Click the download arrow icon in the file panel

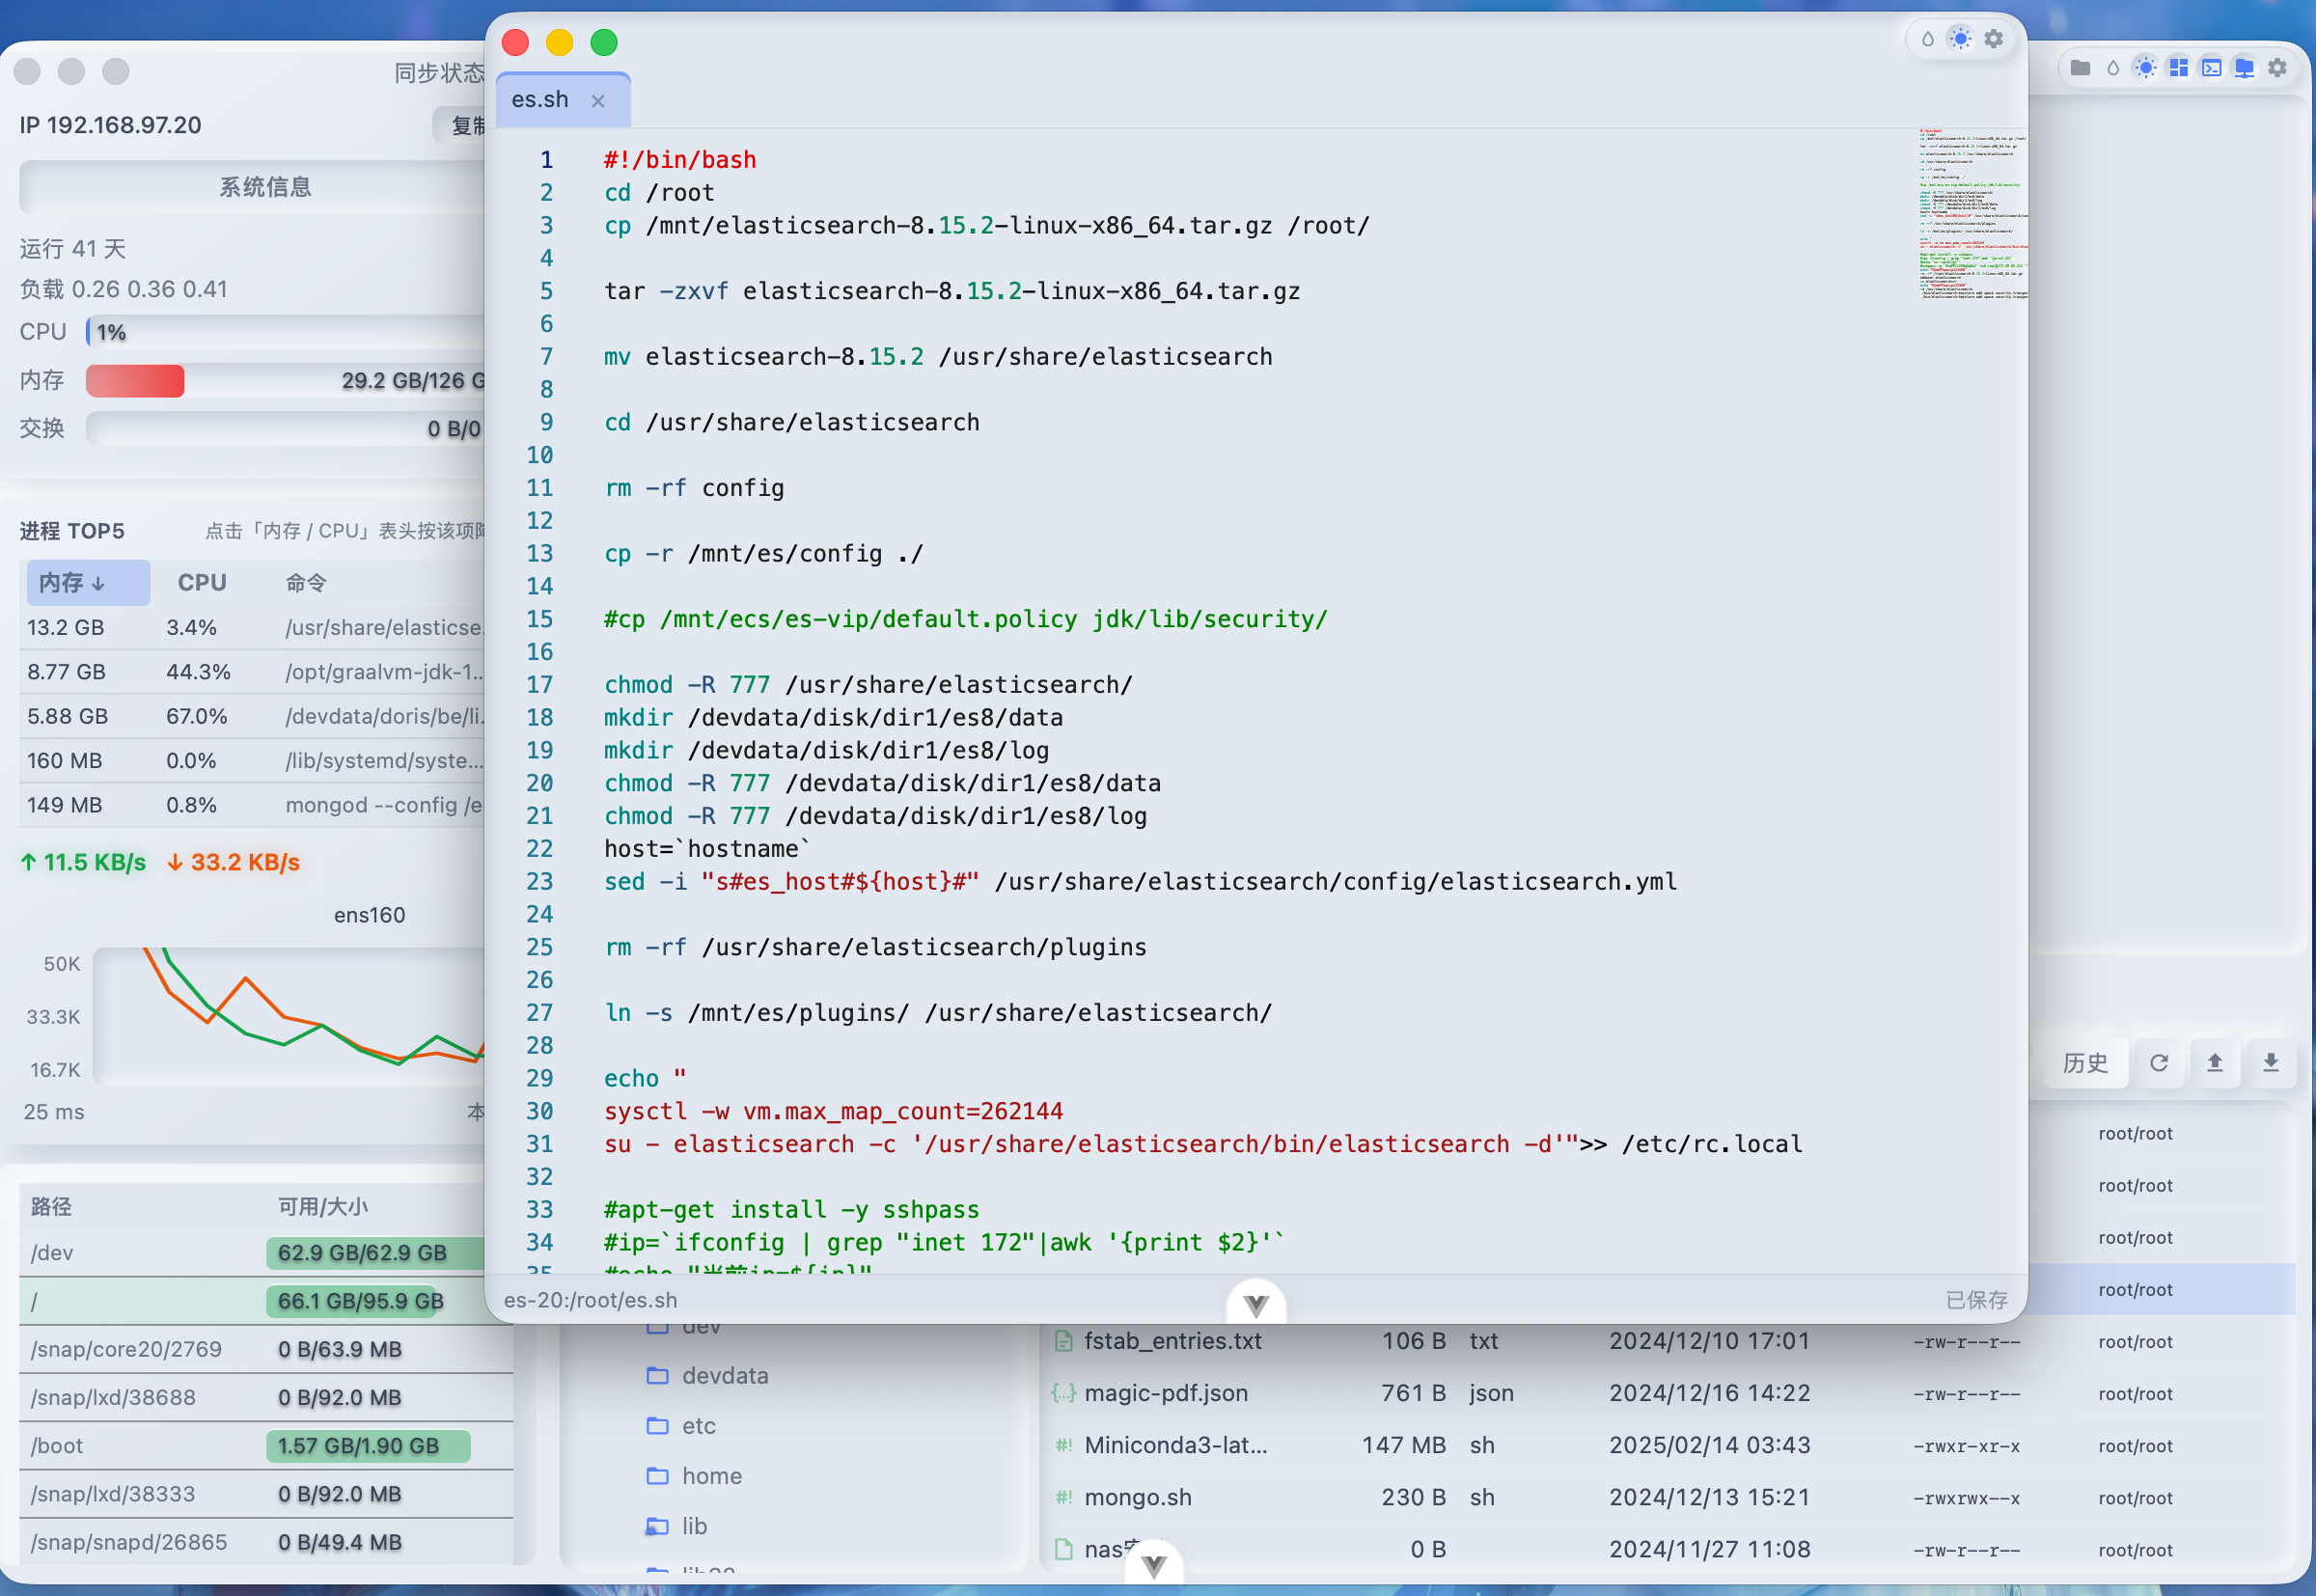[x=2271, y=1062]
